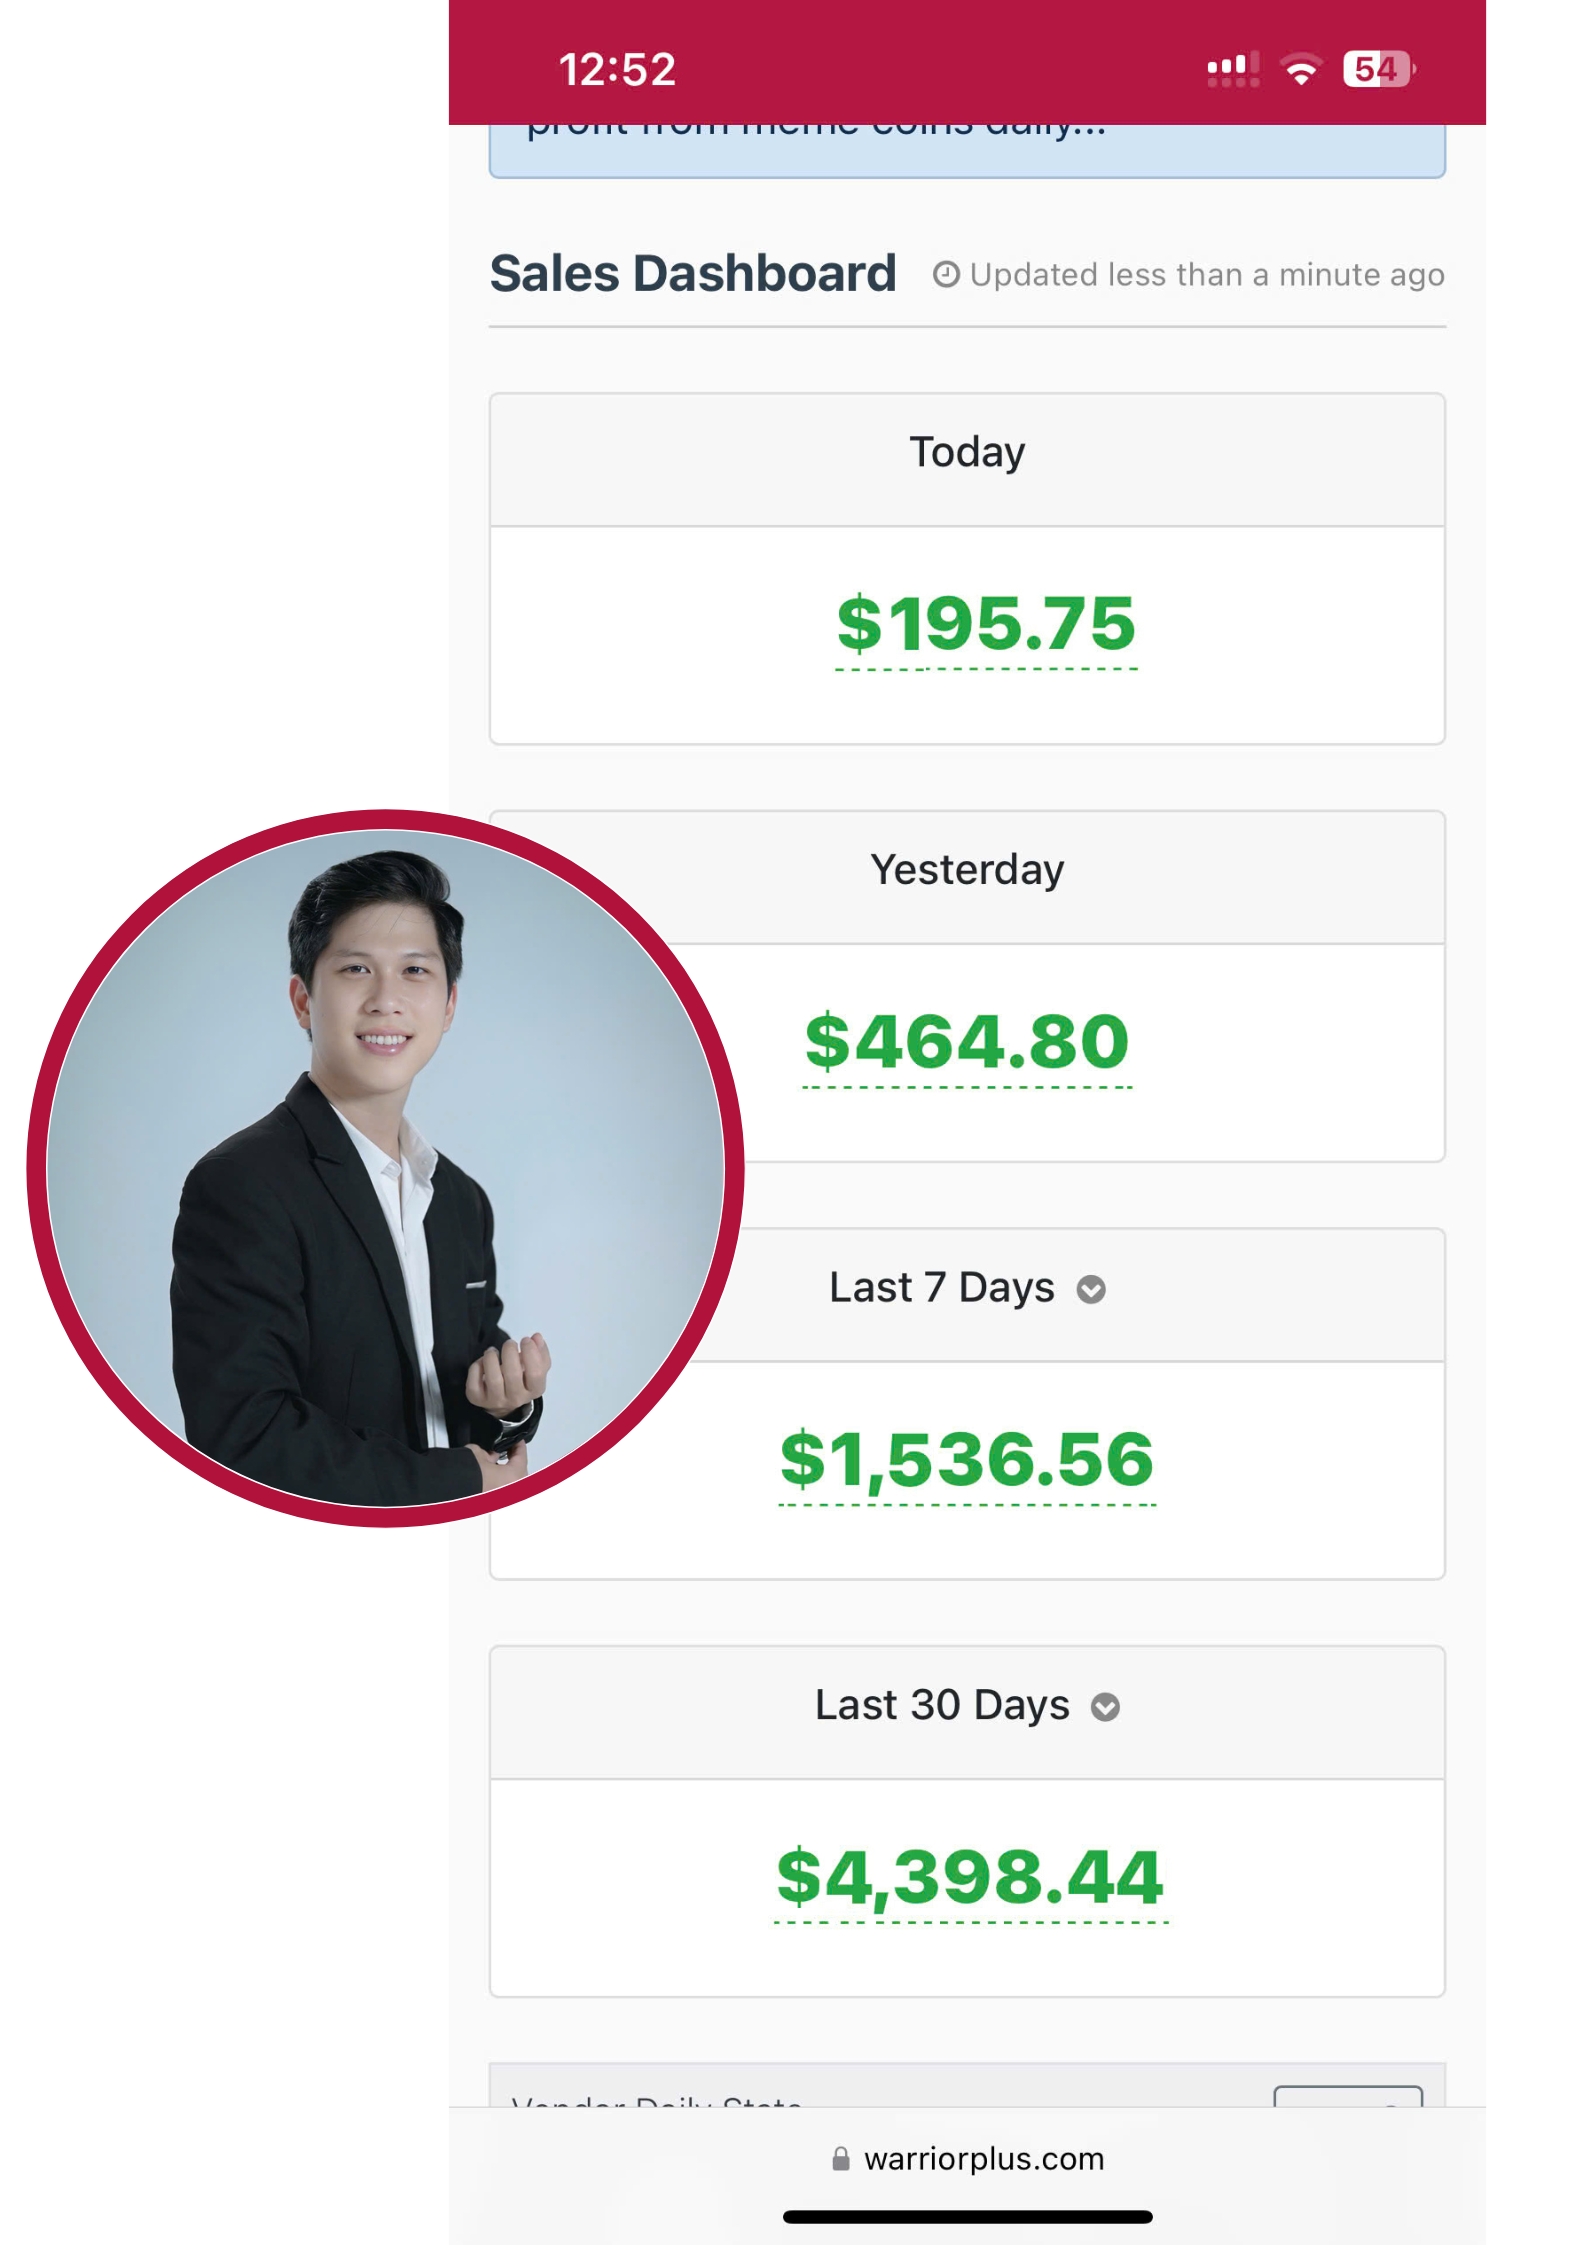
Task: Click the "Updated less than a minute ago" text
Action: click(x=1206, y=275)
